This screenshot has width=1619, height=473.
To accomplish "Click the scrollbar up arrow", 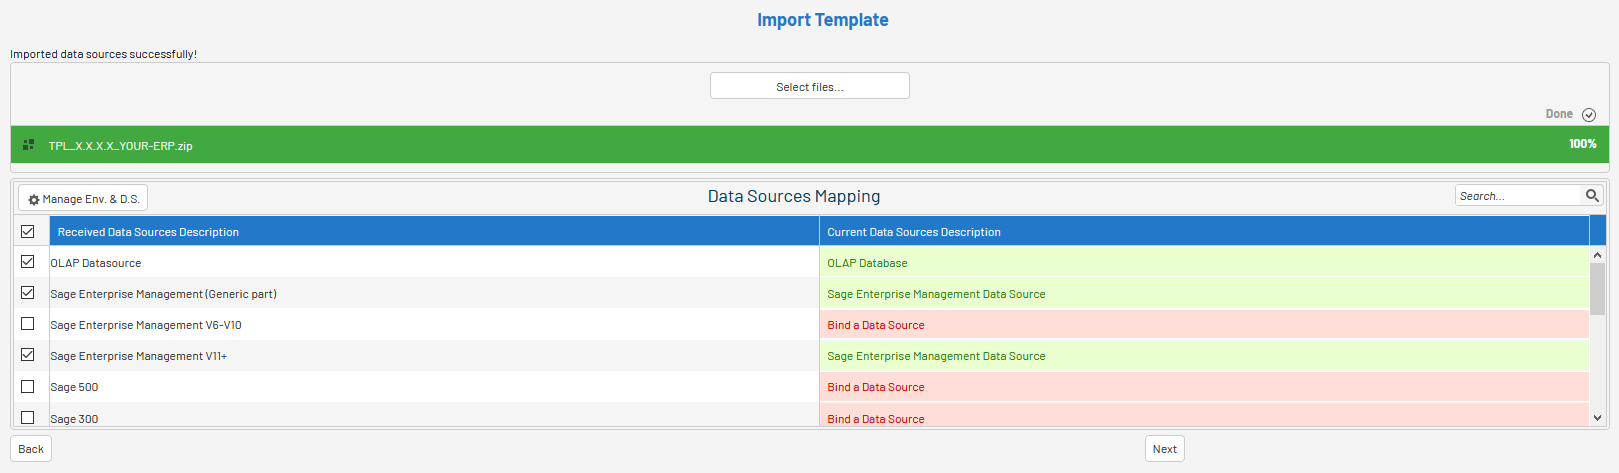I will (x=1597, y=256).
